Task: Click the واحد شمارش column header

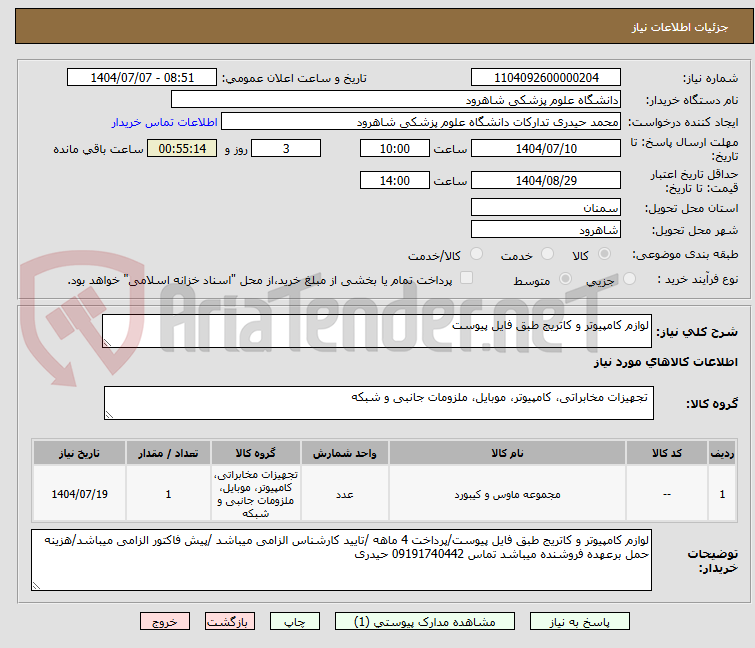Action: pyautogui.click(x=344, y=453)
